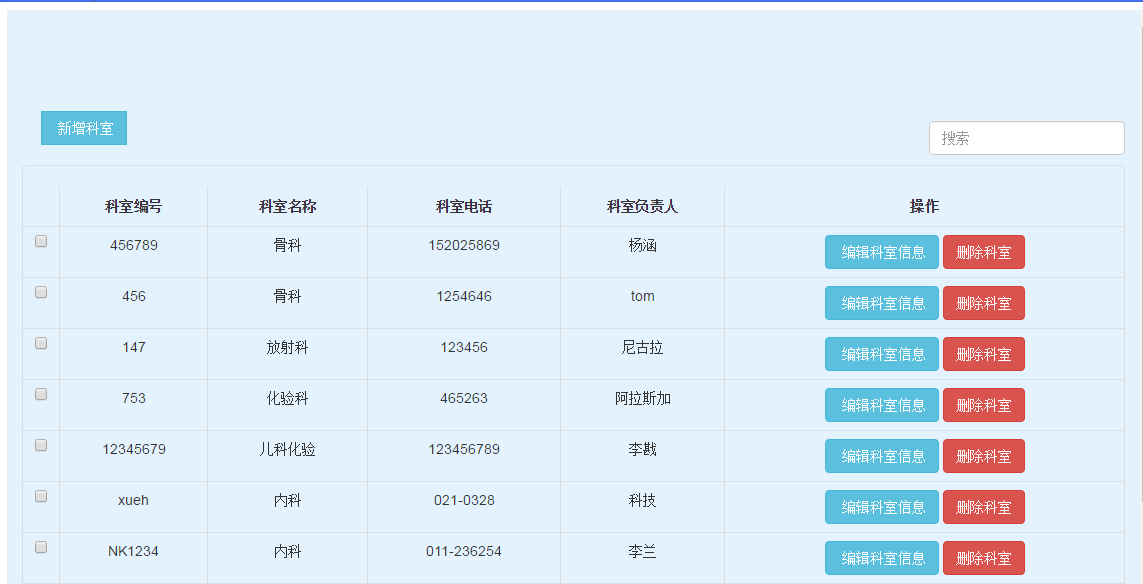
Task: Toggle the checkbox for 儿科化验 row
Action: point(41,445)
